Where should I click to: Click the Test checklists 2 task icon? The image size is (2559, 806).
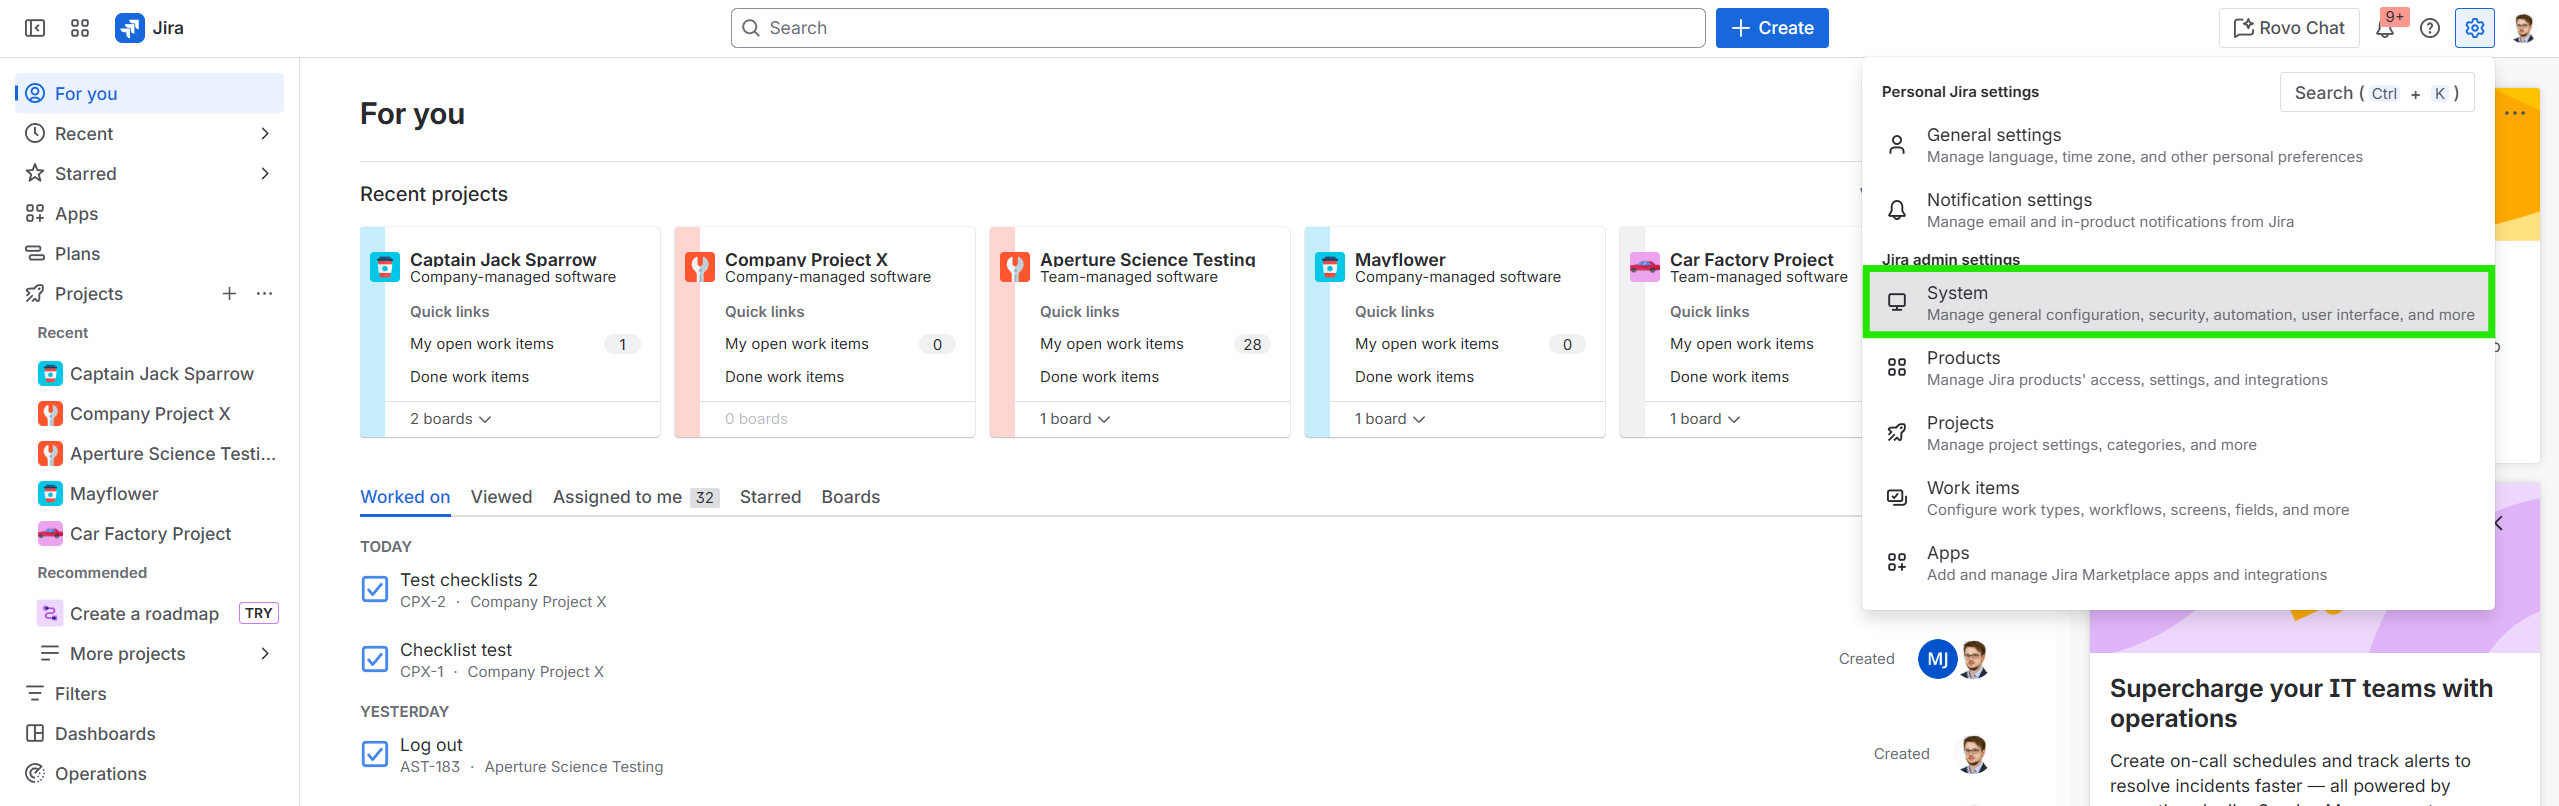[375, 589]
